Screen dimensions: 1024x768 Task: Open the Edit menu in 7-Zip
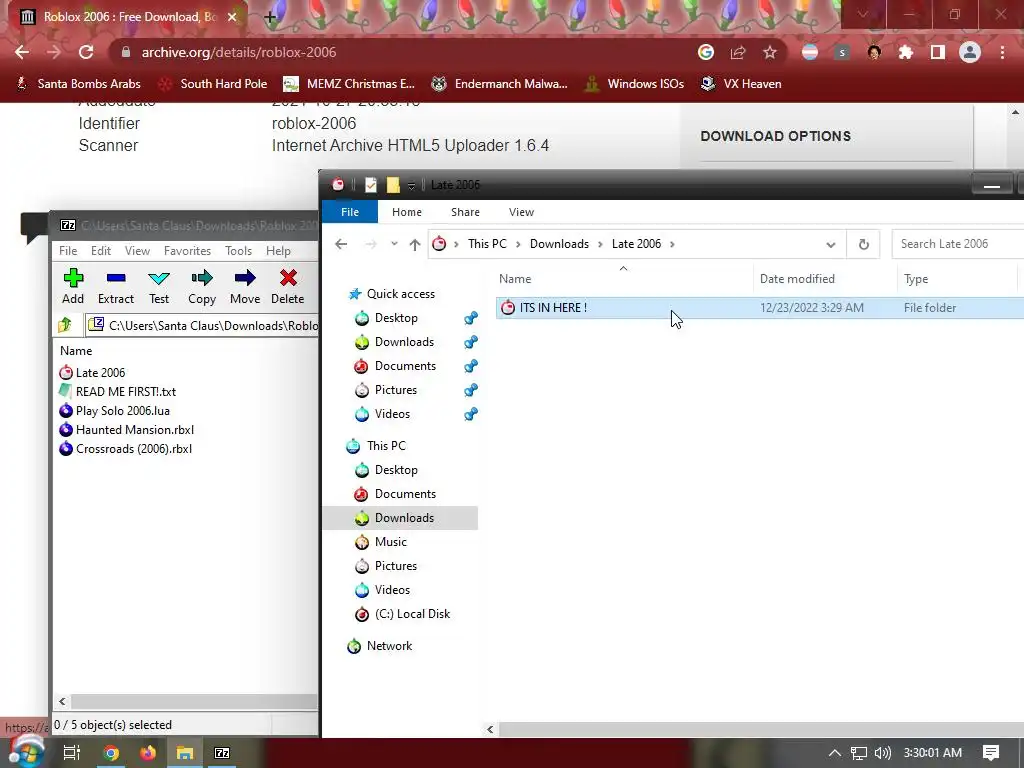tap(101, 251)
